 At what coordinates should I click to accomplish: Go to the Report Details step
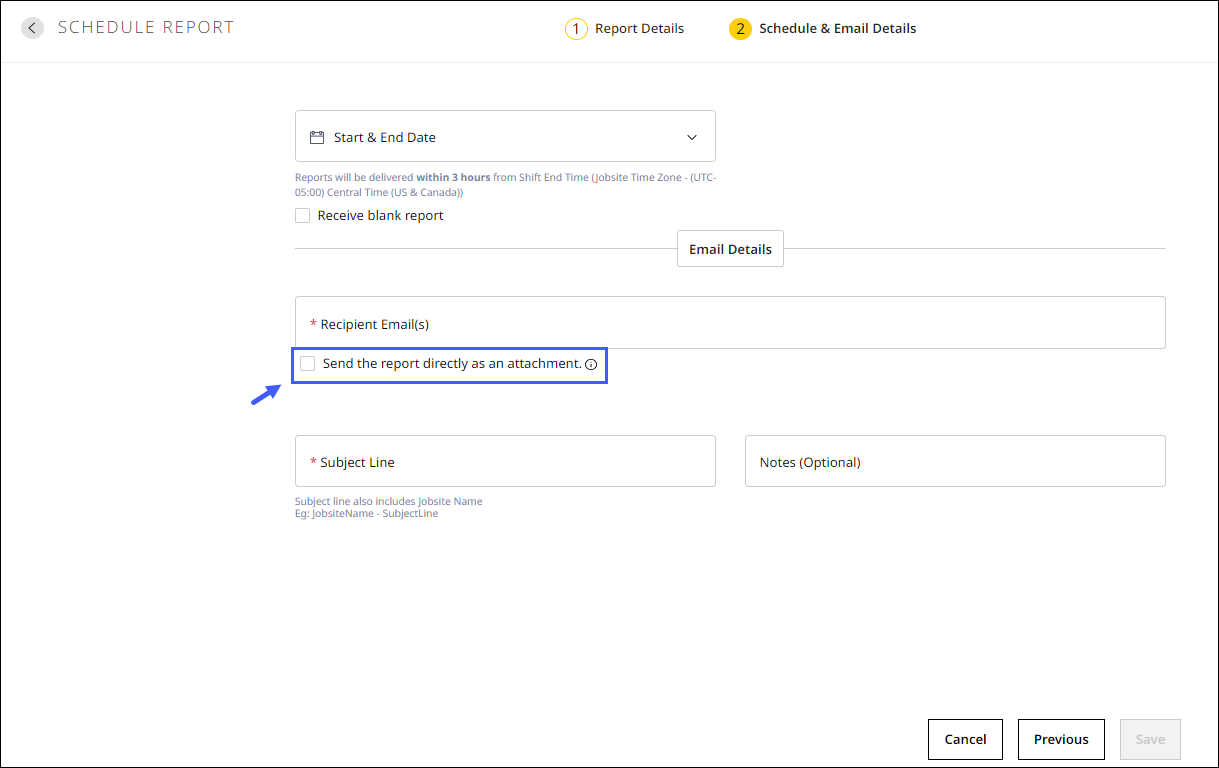[639, 29]
